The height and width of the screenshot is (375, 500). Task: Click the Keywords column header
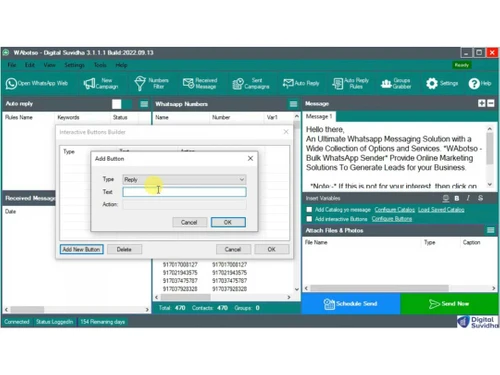(x=69, y=117)
